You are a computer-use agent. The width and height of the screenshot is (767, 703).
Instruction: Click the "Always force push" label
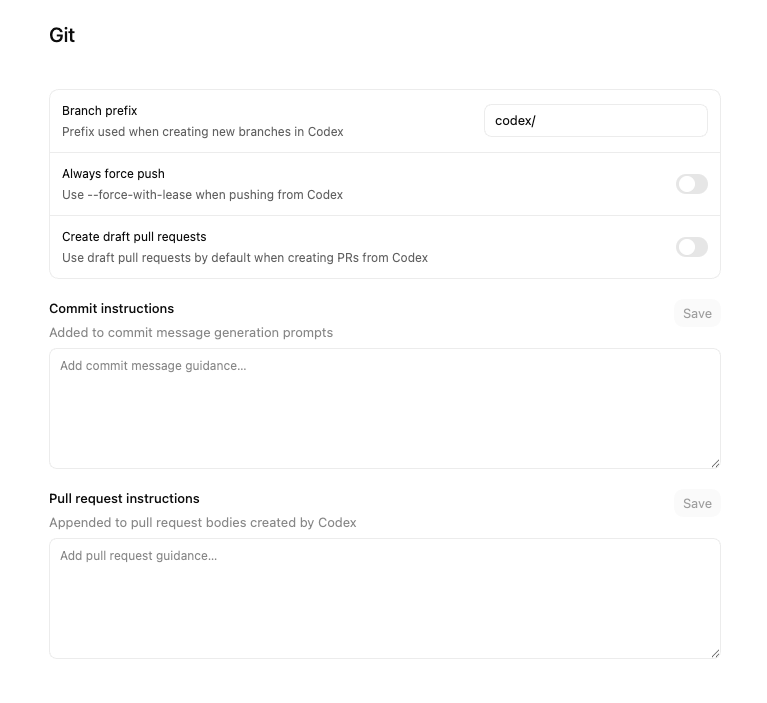tap(113, 174)
